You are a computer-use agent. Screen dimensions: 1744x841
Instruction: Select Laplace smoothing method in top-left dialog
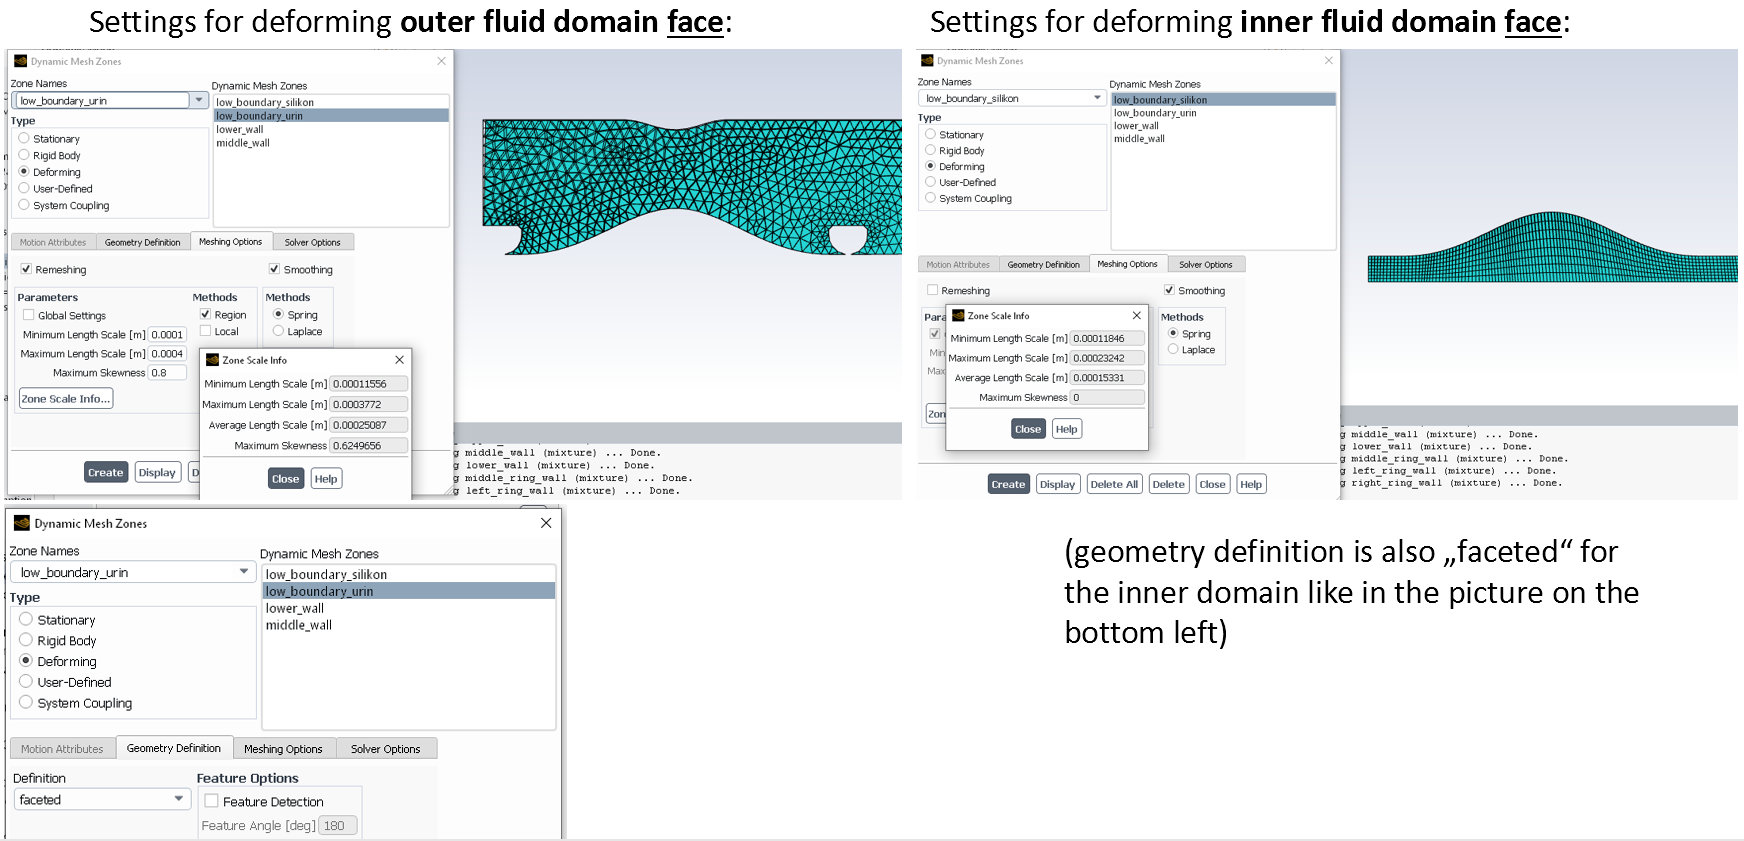point(278,331)
